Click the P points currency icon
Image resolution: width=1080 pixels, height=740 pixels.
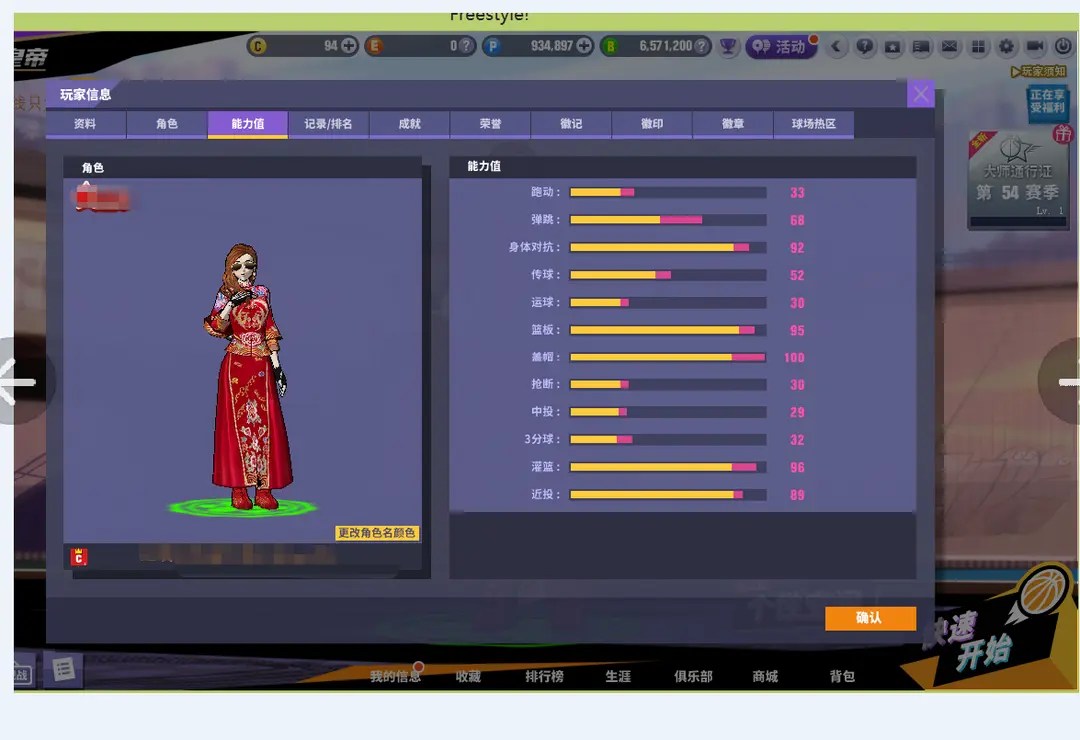[x=492, y=46]
